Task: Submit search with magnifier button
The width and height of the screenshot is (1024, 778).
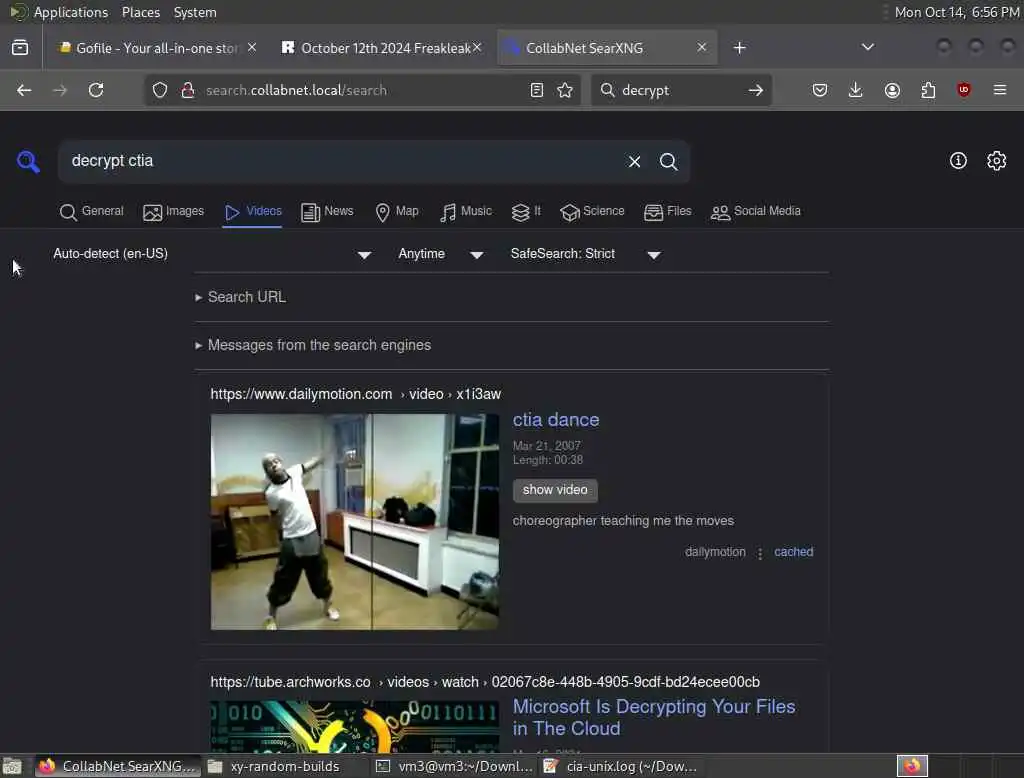Action: pos(668,161)
